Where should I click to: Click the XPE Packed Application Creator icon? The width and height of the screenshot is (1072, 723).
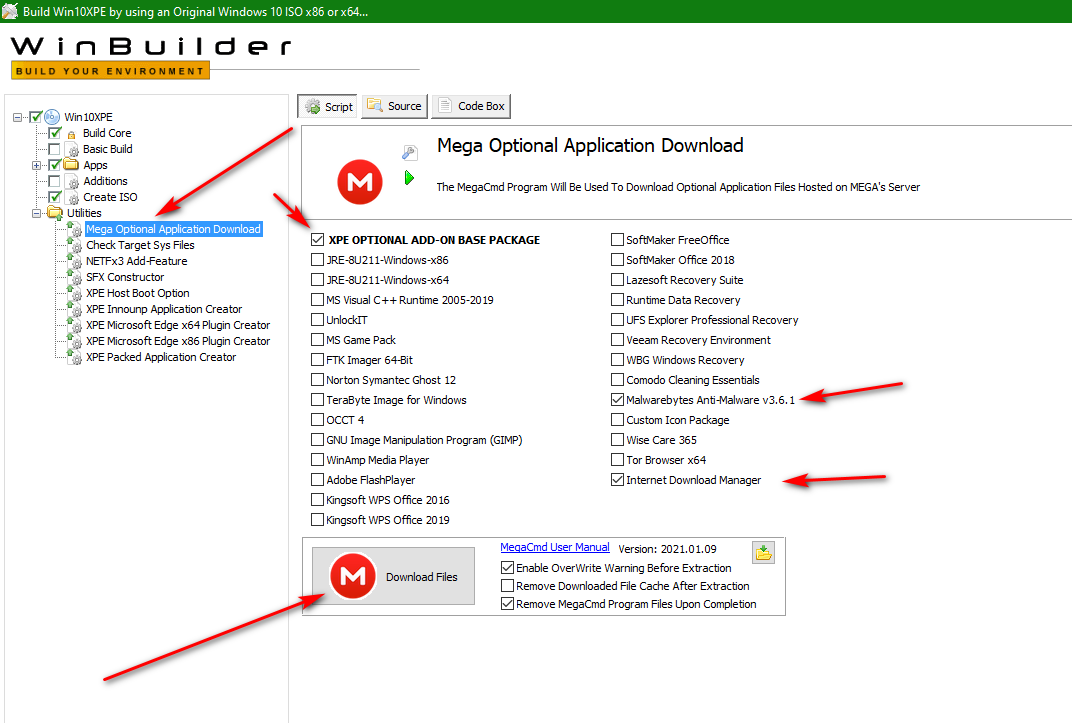tap(75, 357)
